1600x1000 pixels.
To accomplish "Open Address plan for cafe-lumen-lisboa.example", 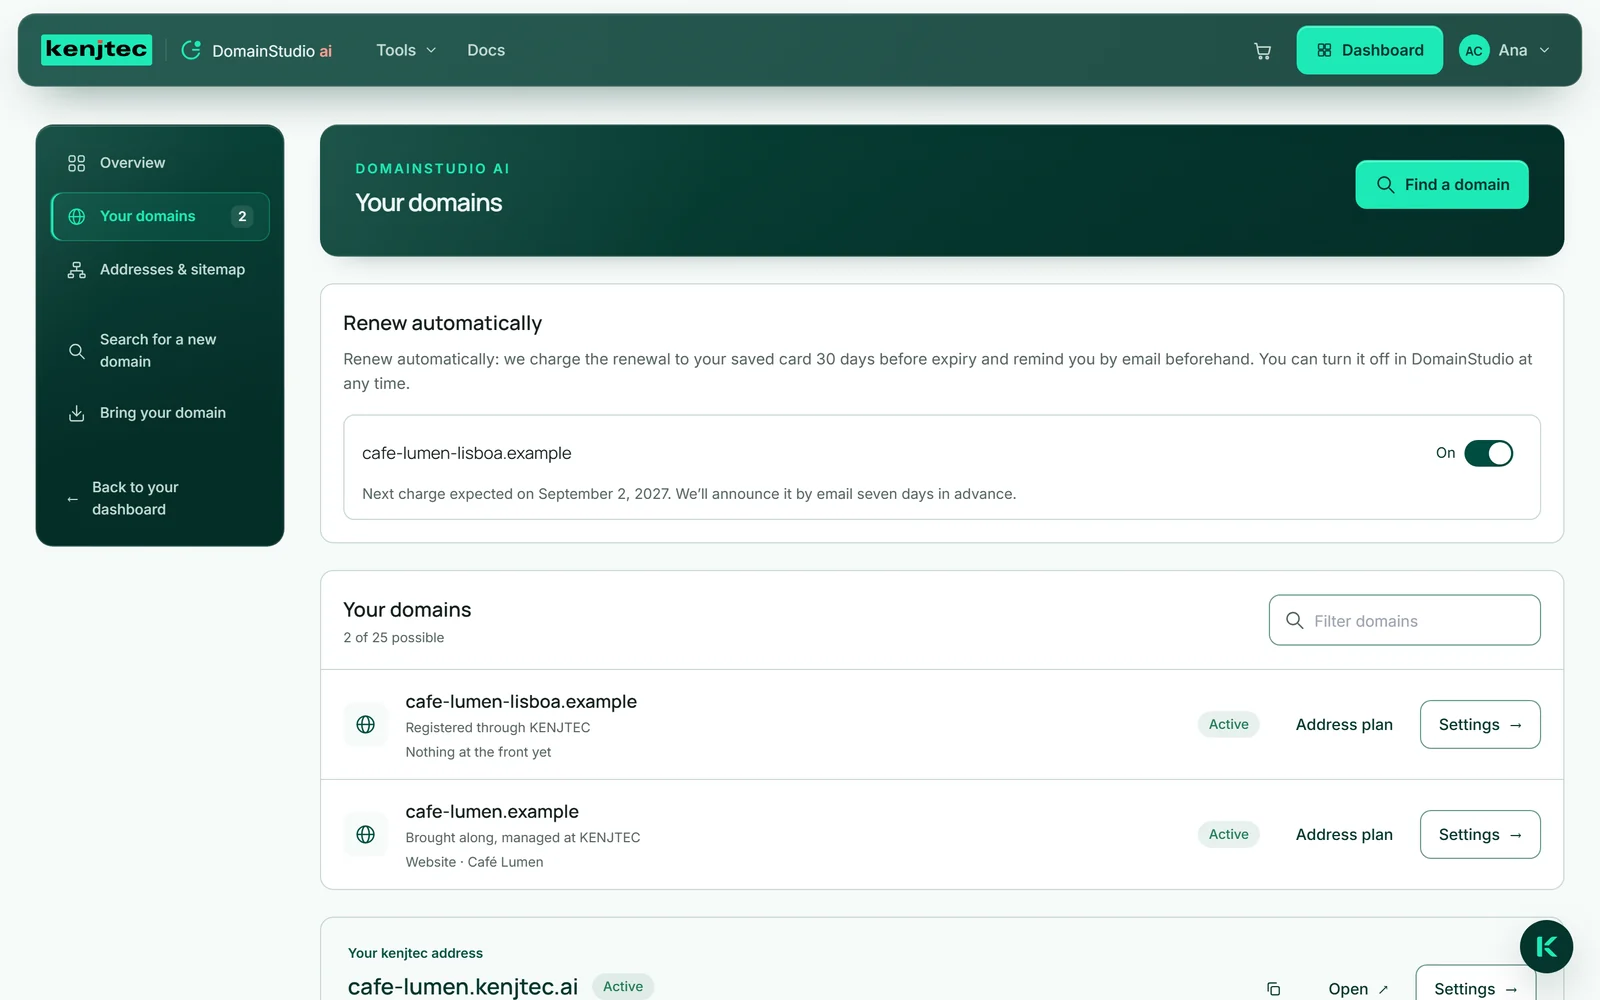I will pyautogui.click(x=1344, y=725).
